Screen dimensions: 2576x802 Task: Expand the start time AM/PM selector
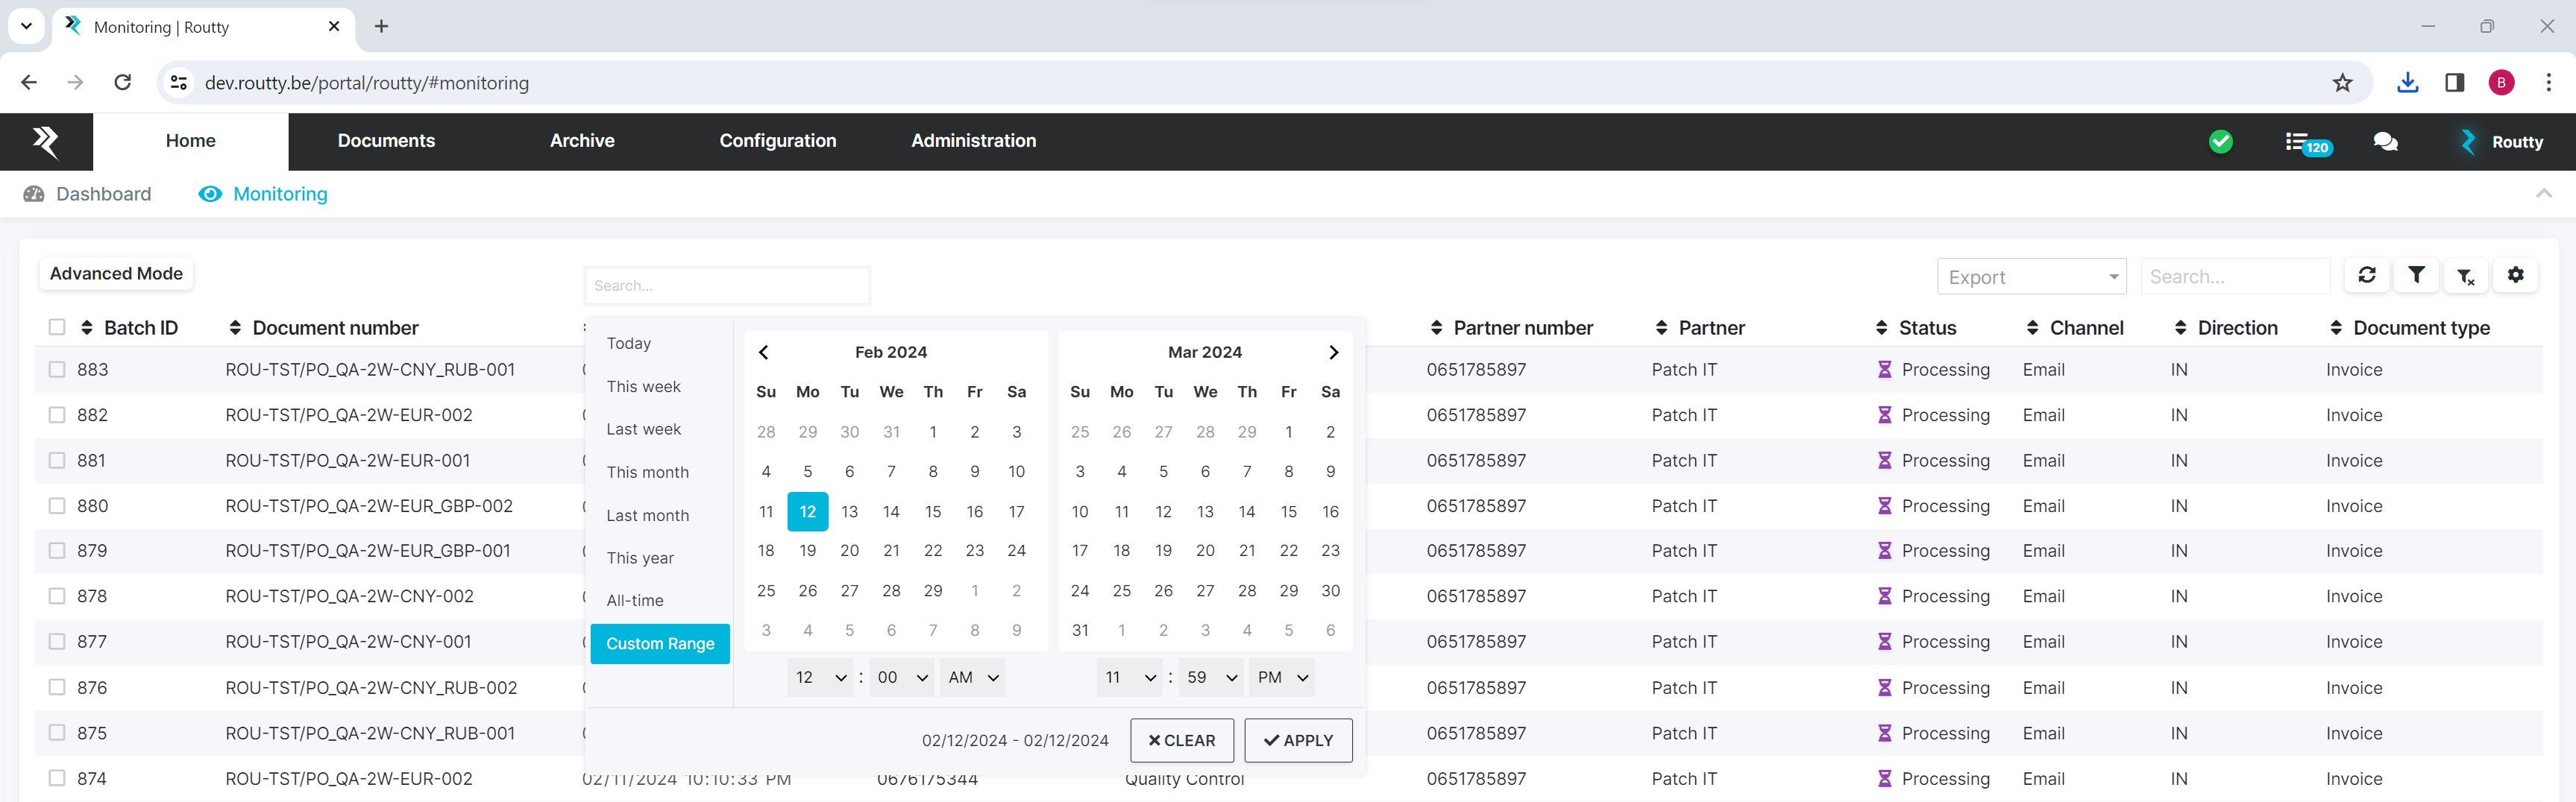coord(972,678)
